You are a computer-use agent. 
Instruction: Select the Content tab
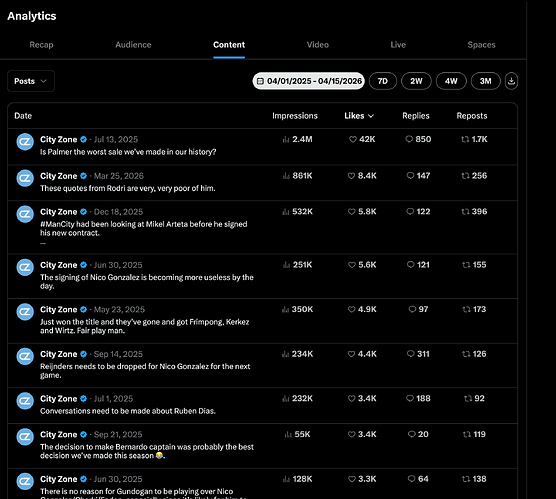pos(229,45)
